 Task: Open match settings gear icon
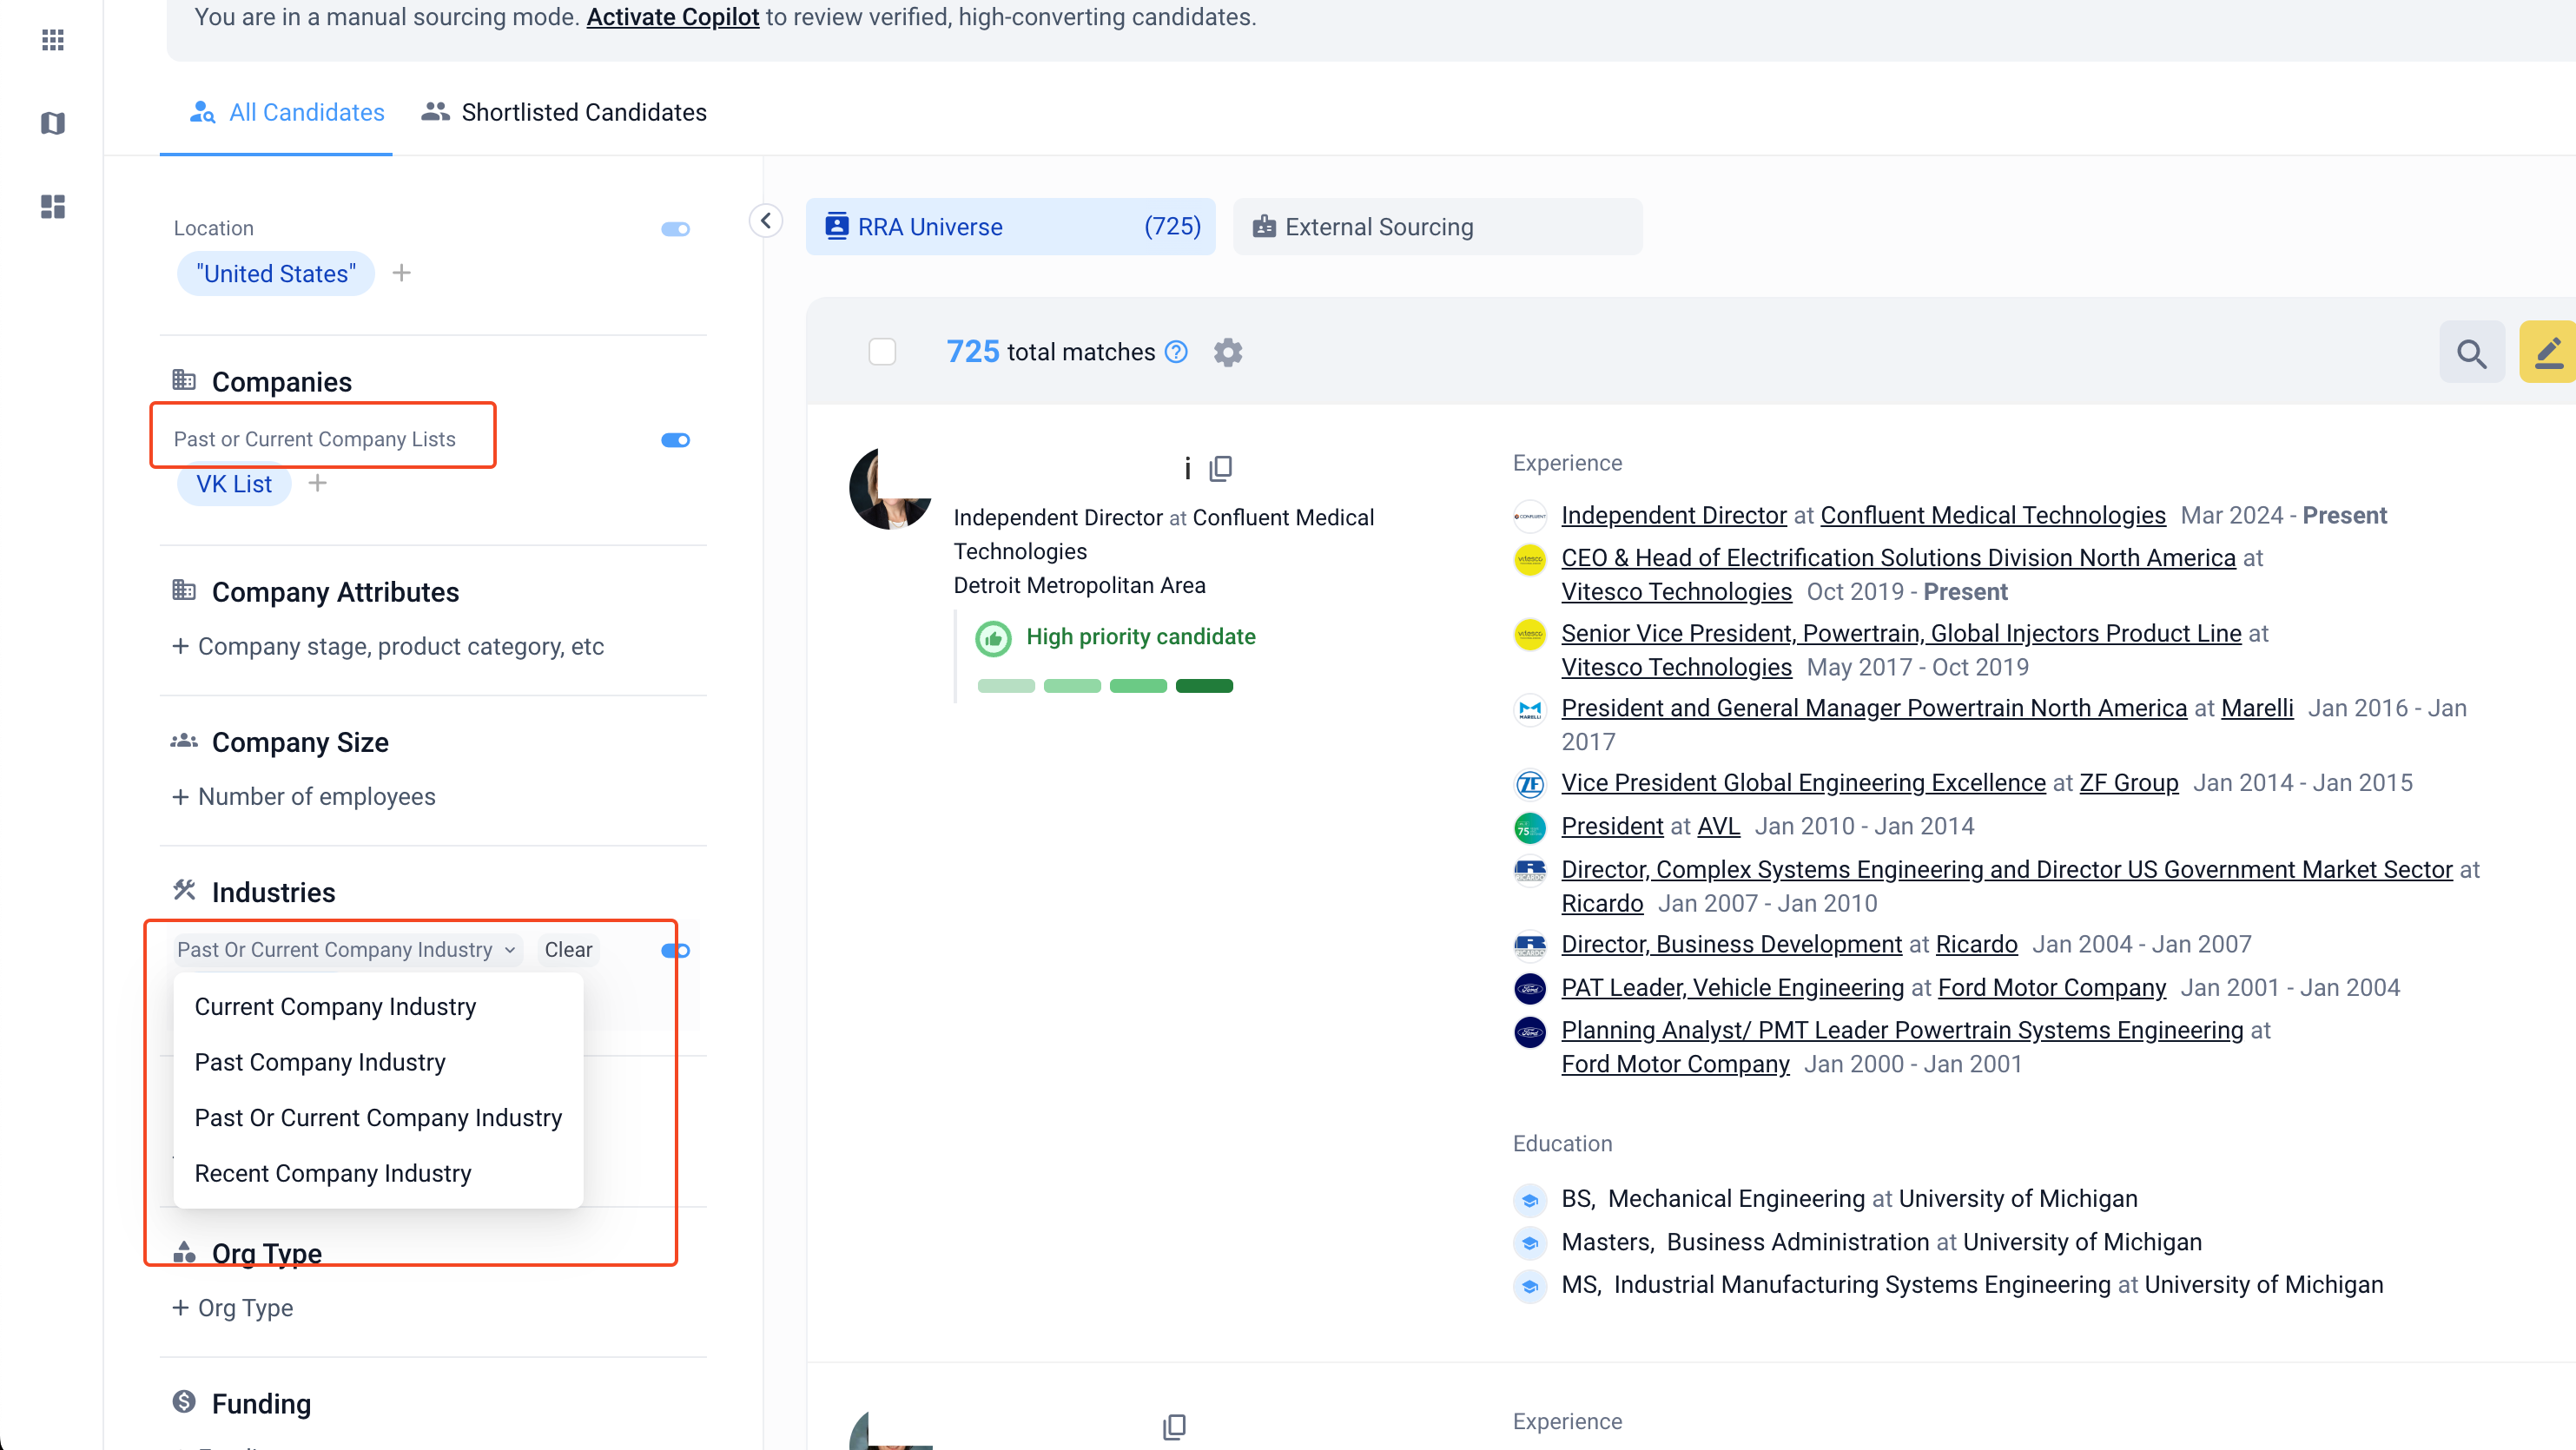pyautogui.click(x=1228, y=352)
